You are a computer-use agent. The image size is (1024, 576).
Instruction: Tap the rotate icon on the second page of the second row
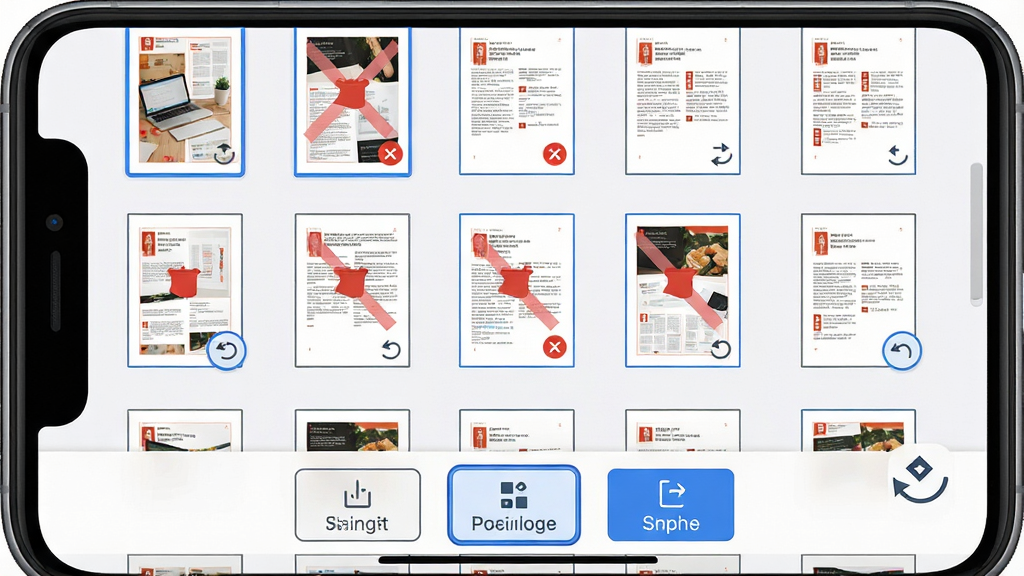391,350
